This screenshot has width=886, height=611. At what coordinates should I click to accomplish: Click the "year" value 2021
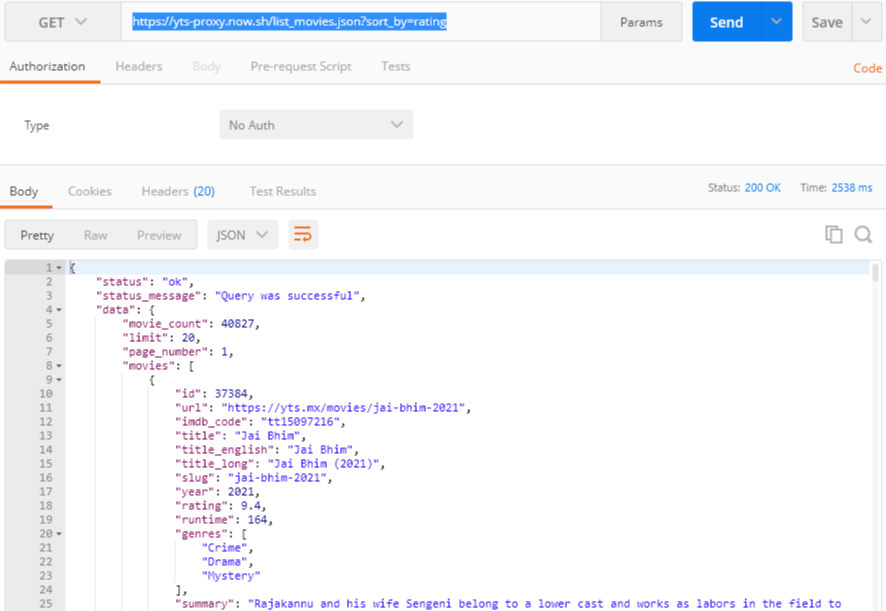pyautogui.click(x=241, y=492)
